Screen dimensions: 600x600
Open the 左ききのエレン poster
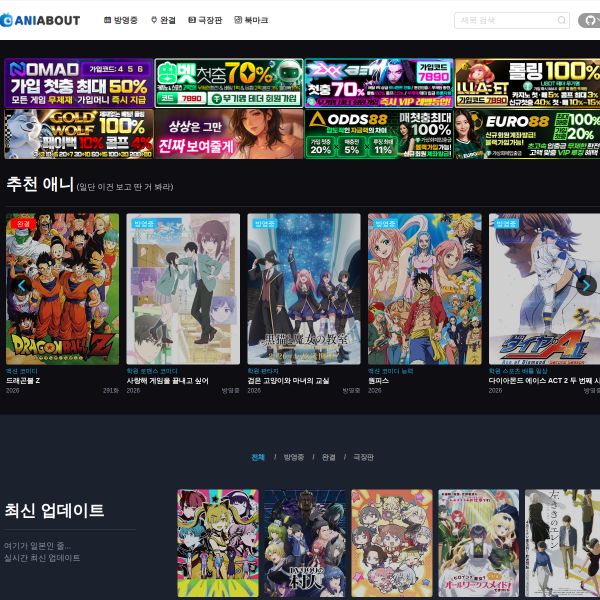(562, 543)
